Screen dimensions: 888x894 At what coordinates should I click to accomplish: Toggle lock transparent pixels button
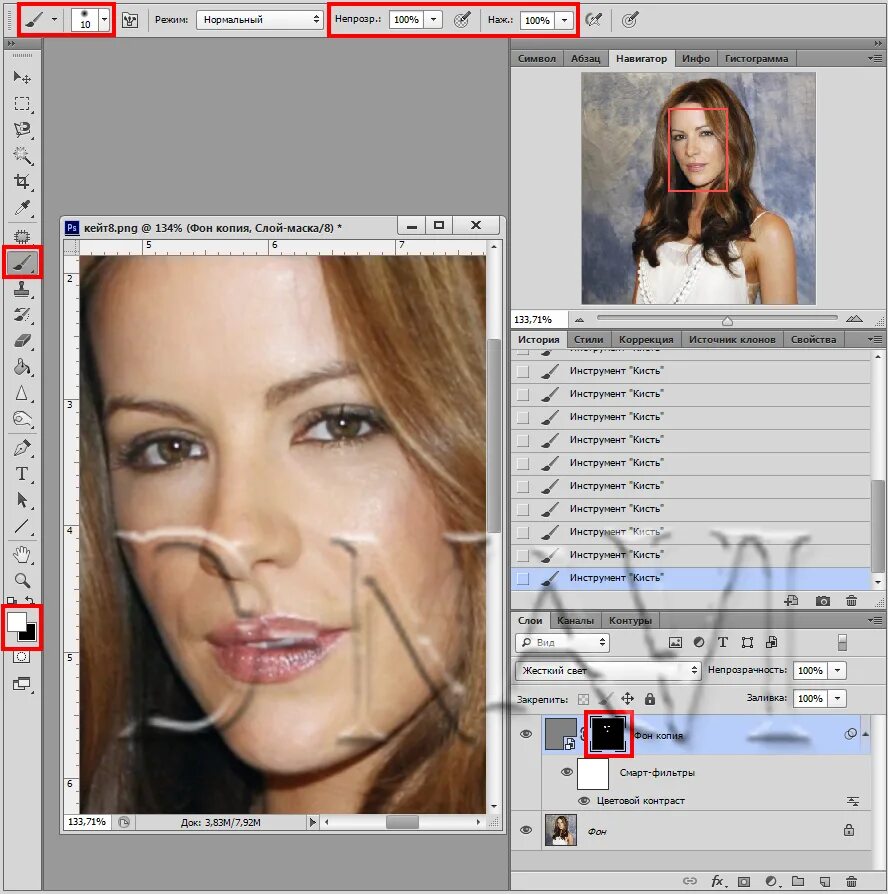point(583,699)
